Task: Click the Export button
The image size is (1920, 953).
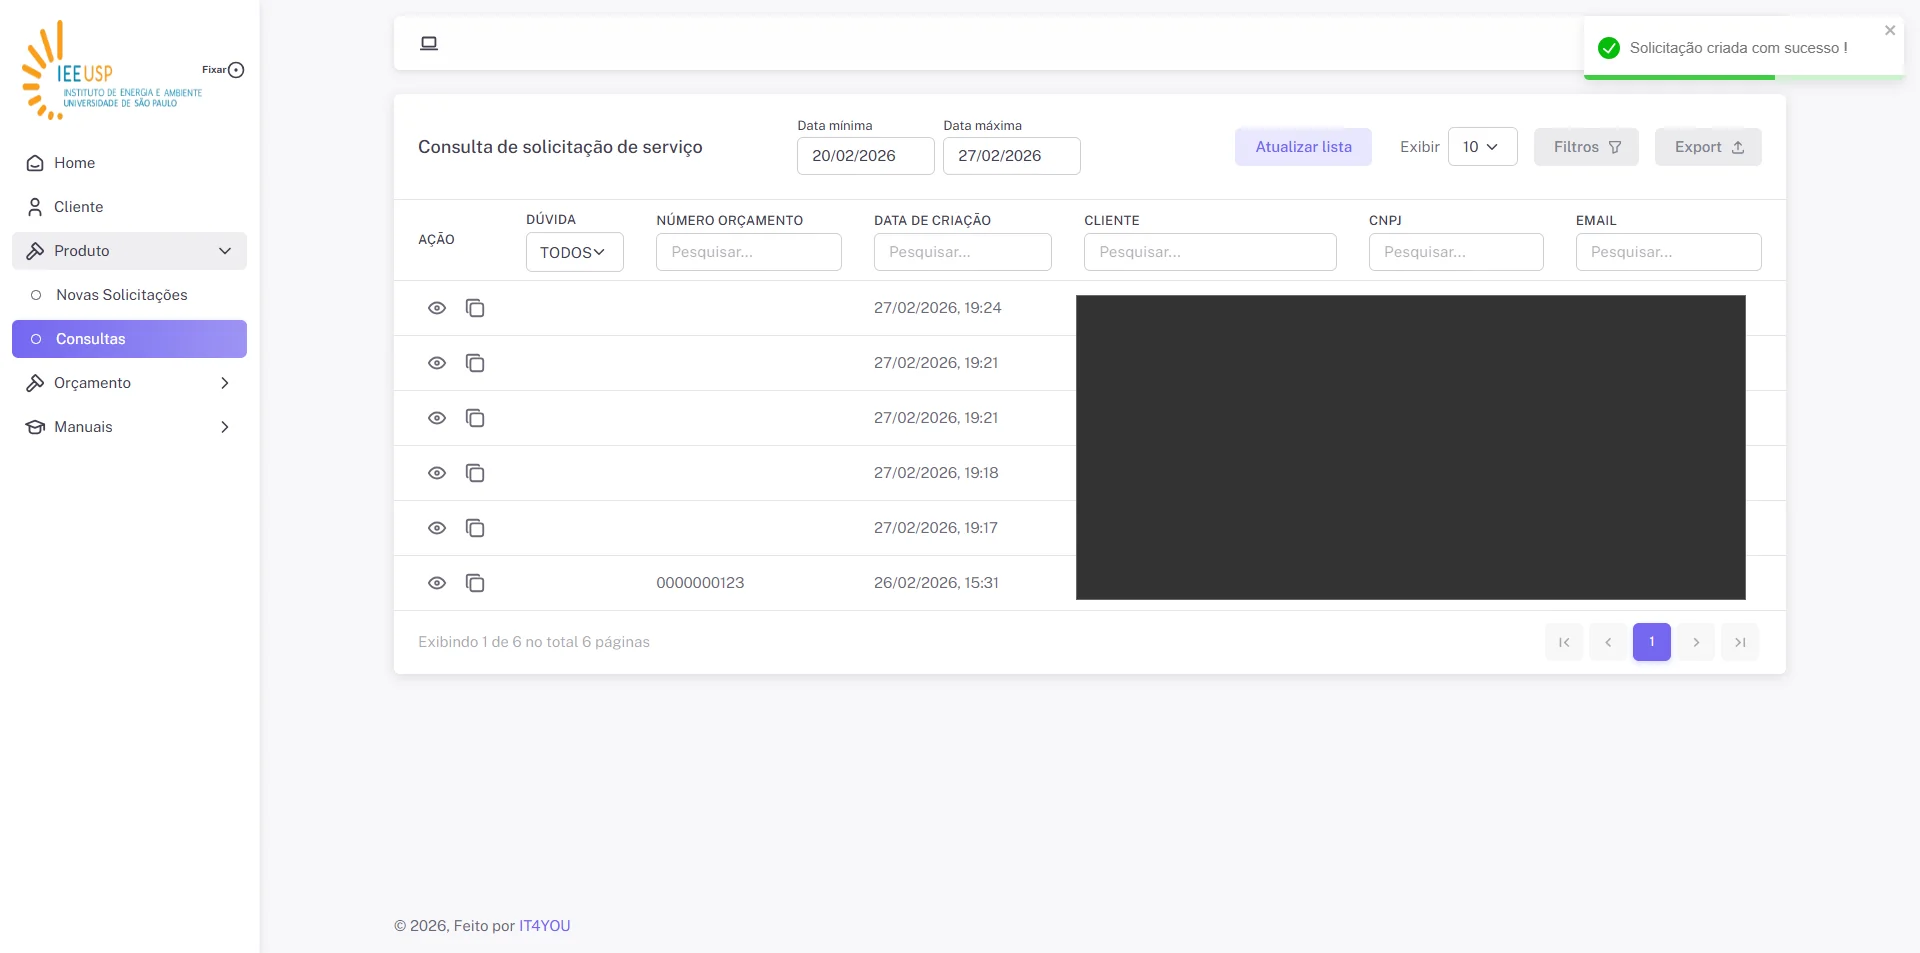Action: point(1708,147)
